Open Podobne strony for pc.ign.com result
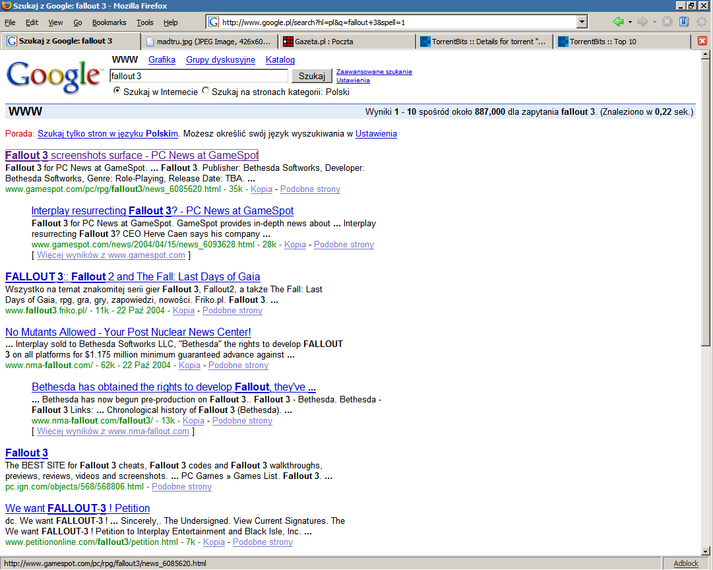713x570 pixels. coord(181,487)
